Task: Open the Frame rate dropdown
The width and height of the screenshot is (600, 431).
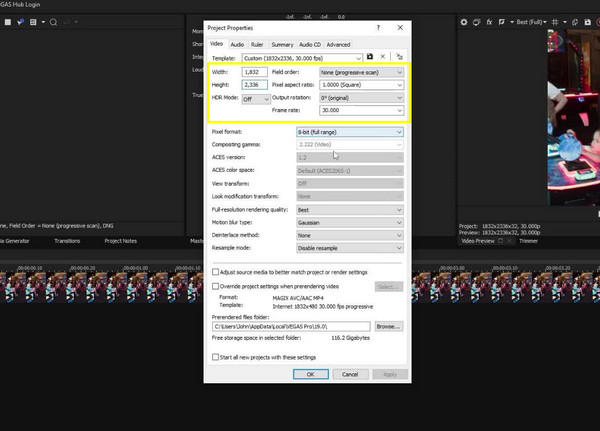Action: point(399,110)
